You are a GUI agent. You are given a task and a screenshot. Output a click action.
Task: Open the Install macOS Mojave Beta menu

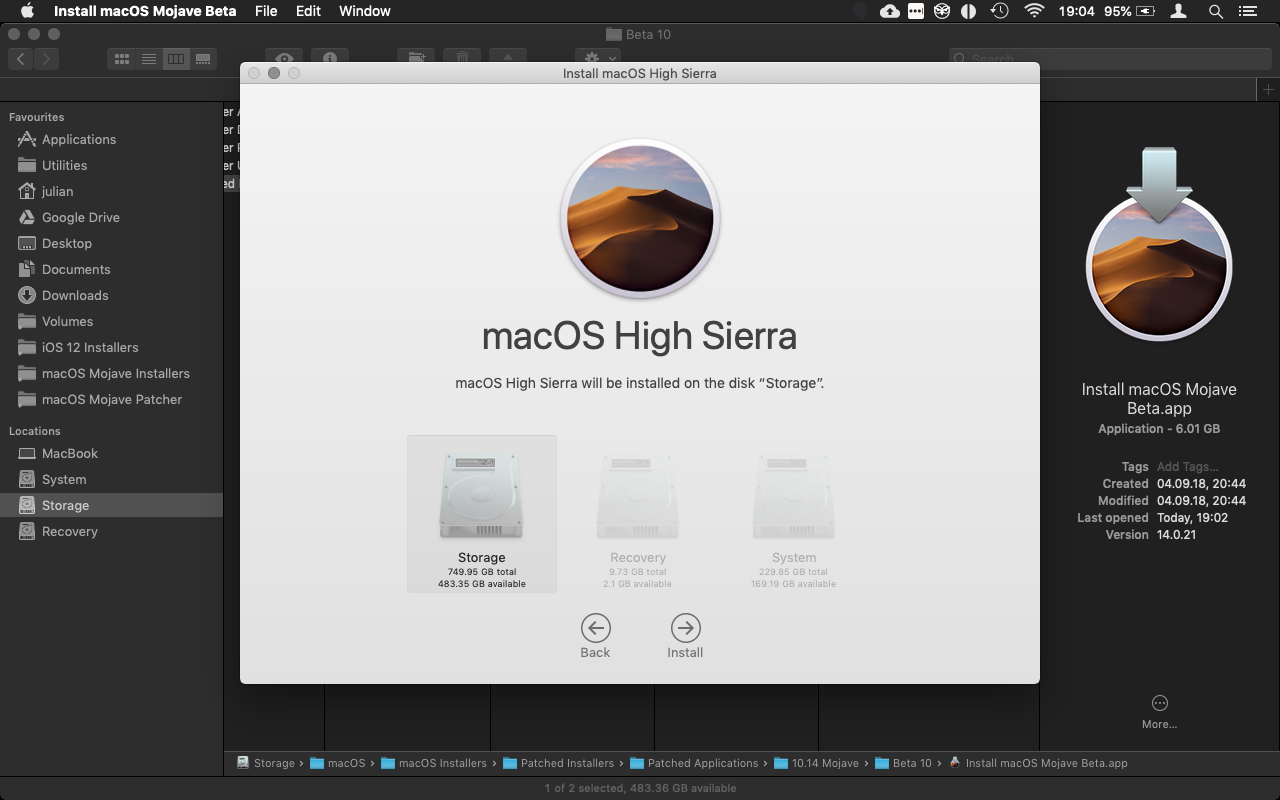pyautogui.click(x=145, y=11)
